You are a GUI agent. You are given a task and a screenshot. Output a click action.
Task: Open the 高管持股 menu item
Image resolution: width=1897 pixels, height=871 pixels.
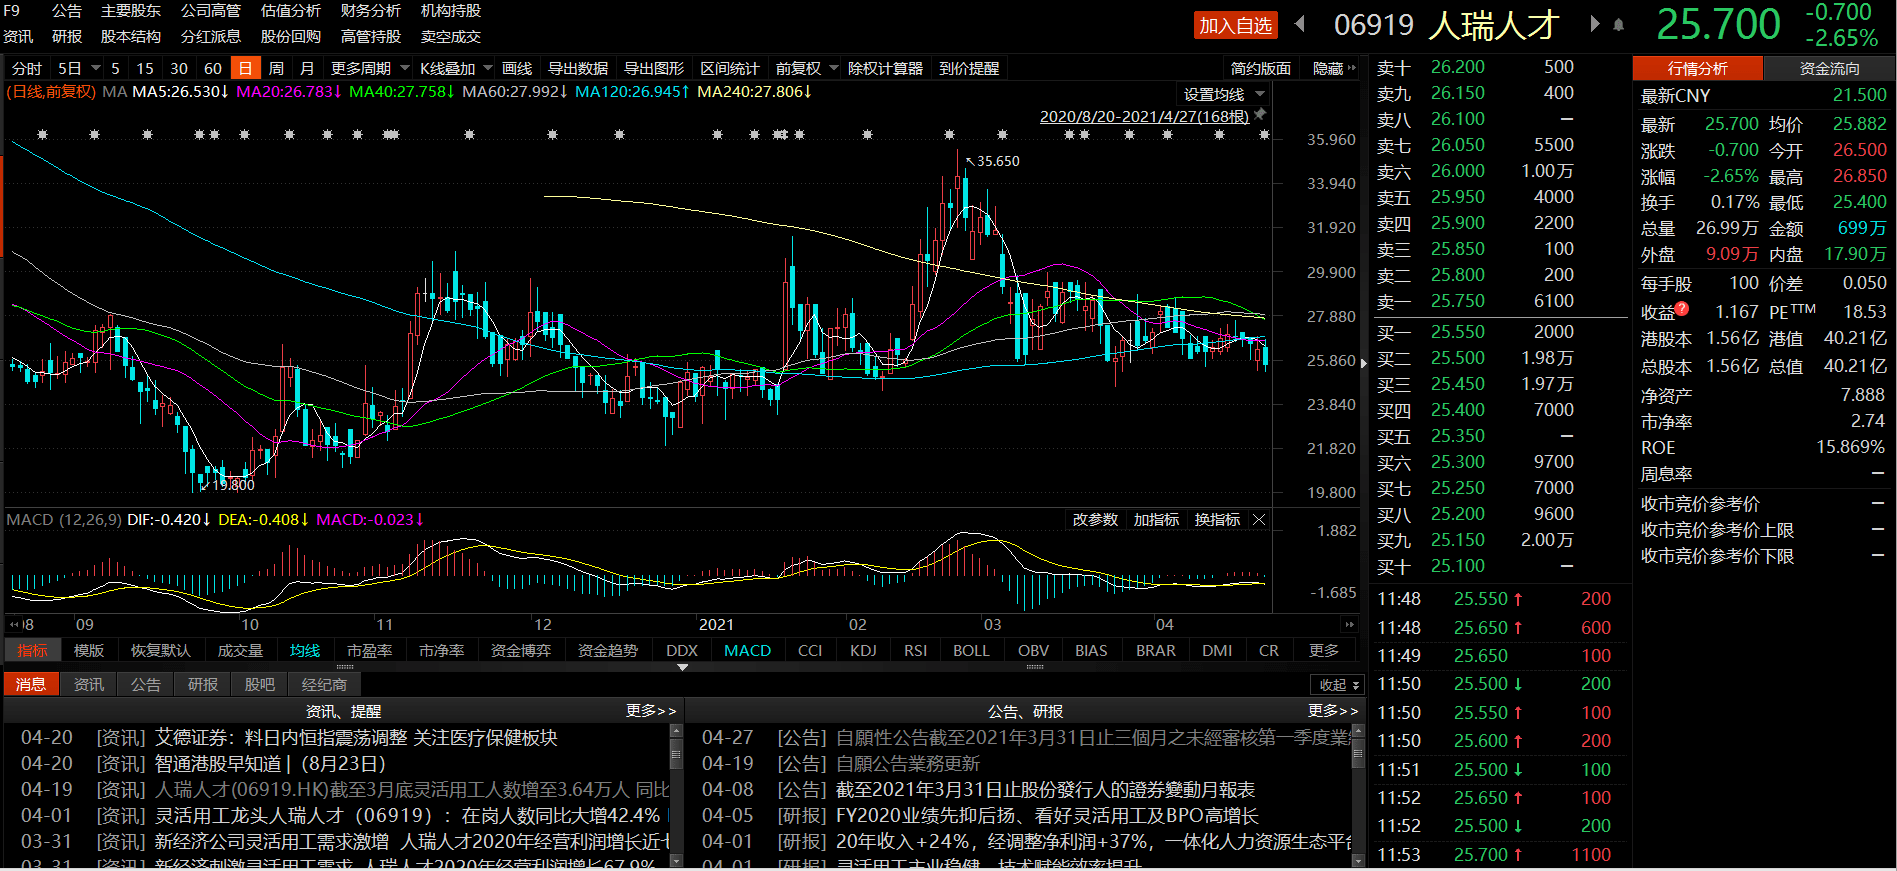click(x=371, y=37)
